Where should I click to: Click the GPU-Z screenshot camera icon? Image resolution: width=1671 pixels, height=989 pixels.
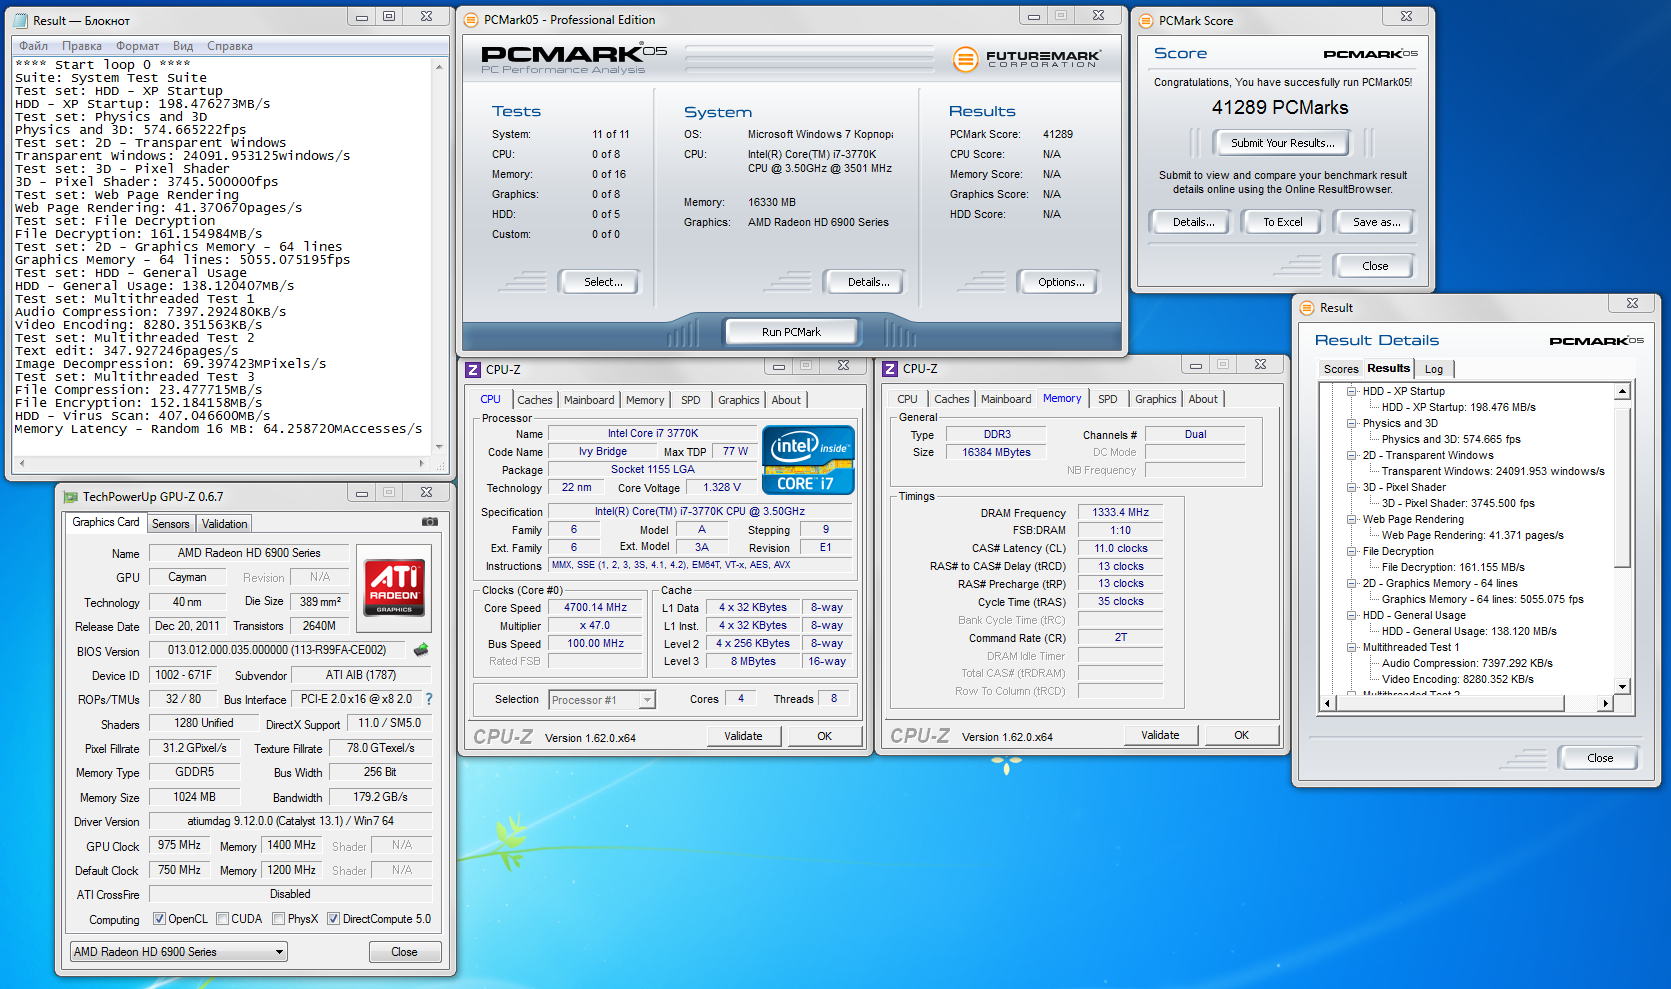point(429,522)
